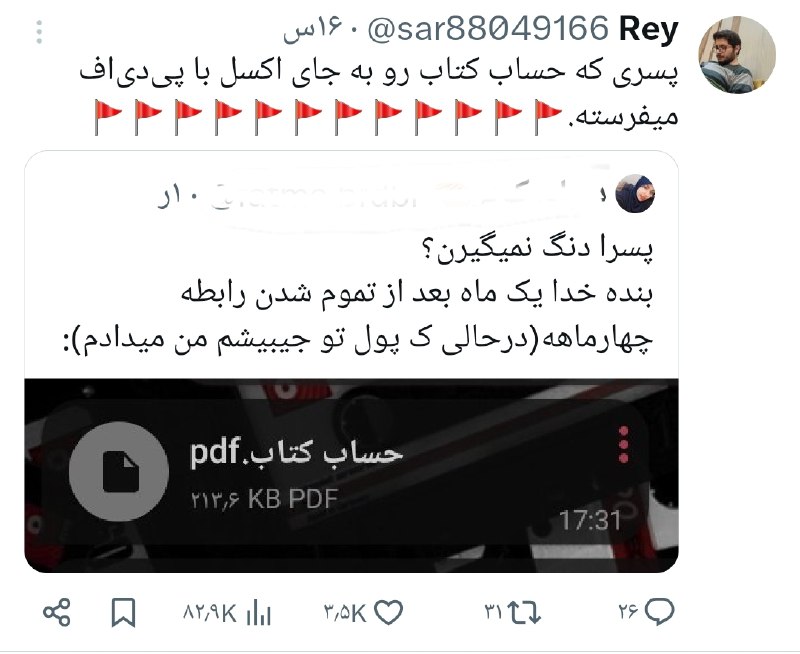The width and height of the screenshot is (800, 654).
Task: Open three-dot menu on the PDF message
Action: (623, 445)
